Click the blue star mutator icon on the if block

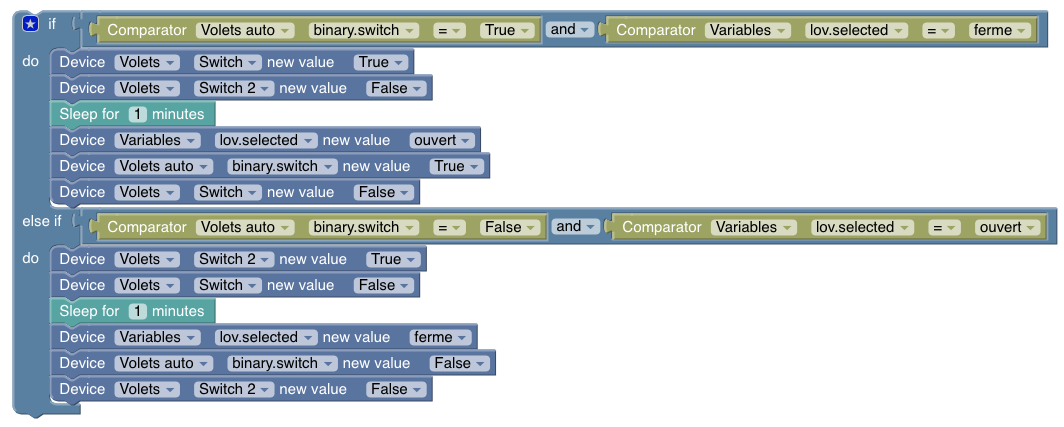[x=31, y=24]
